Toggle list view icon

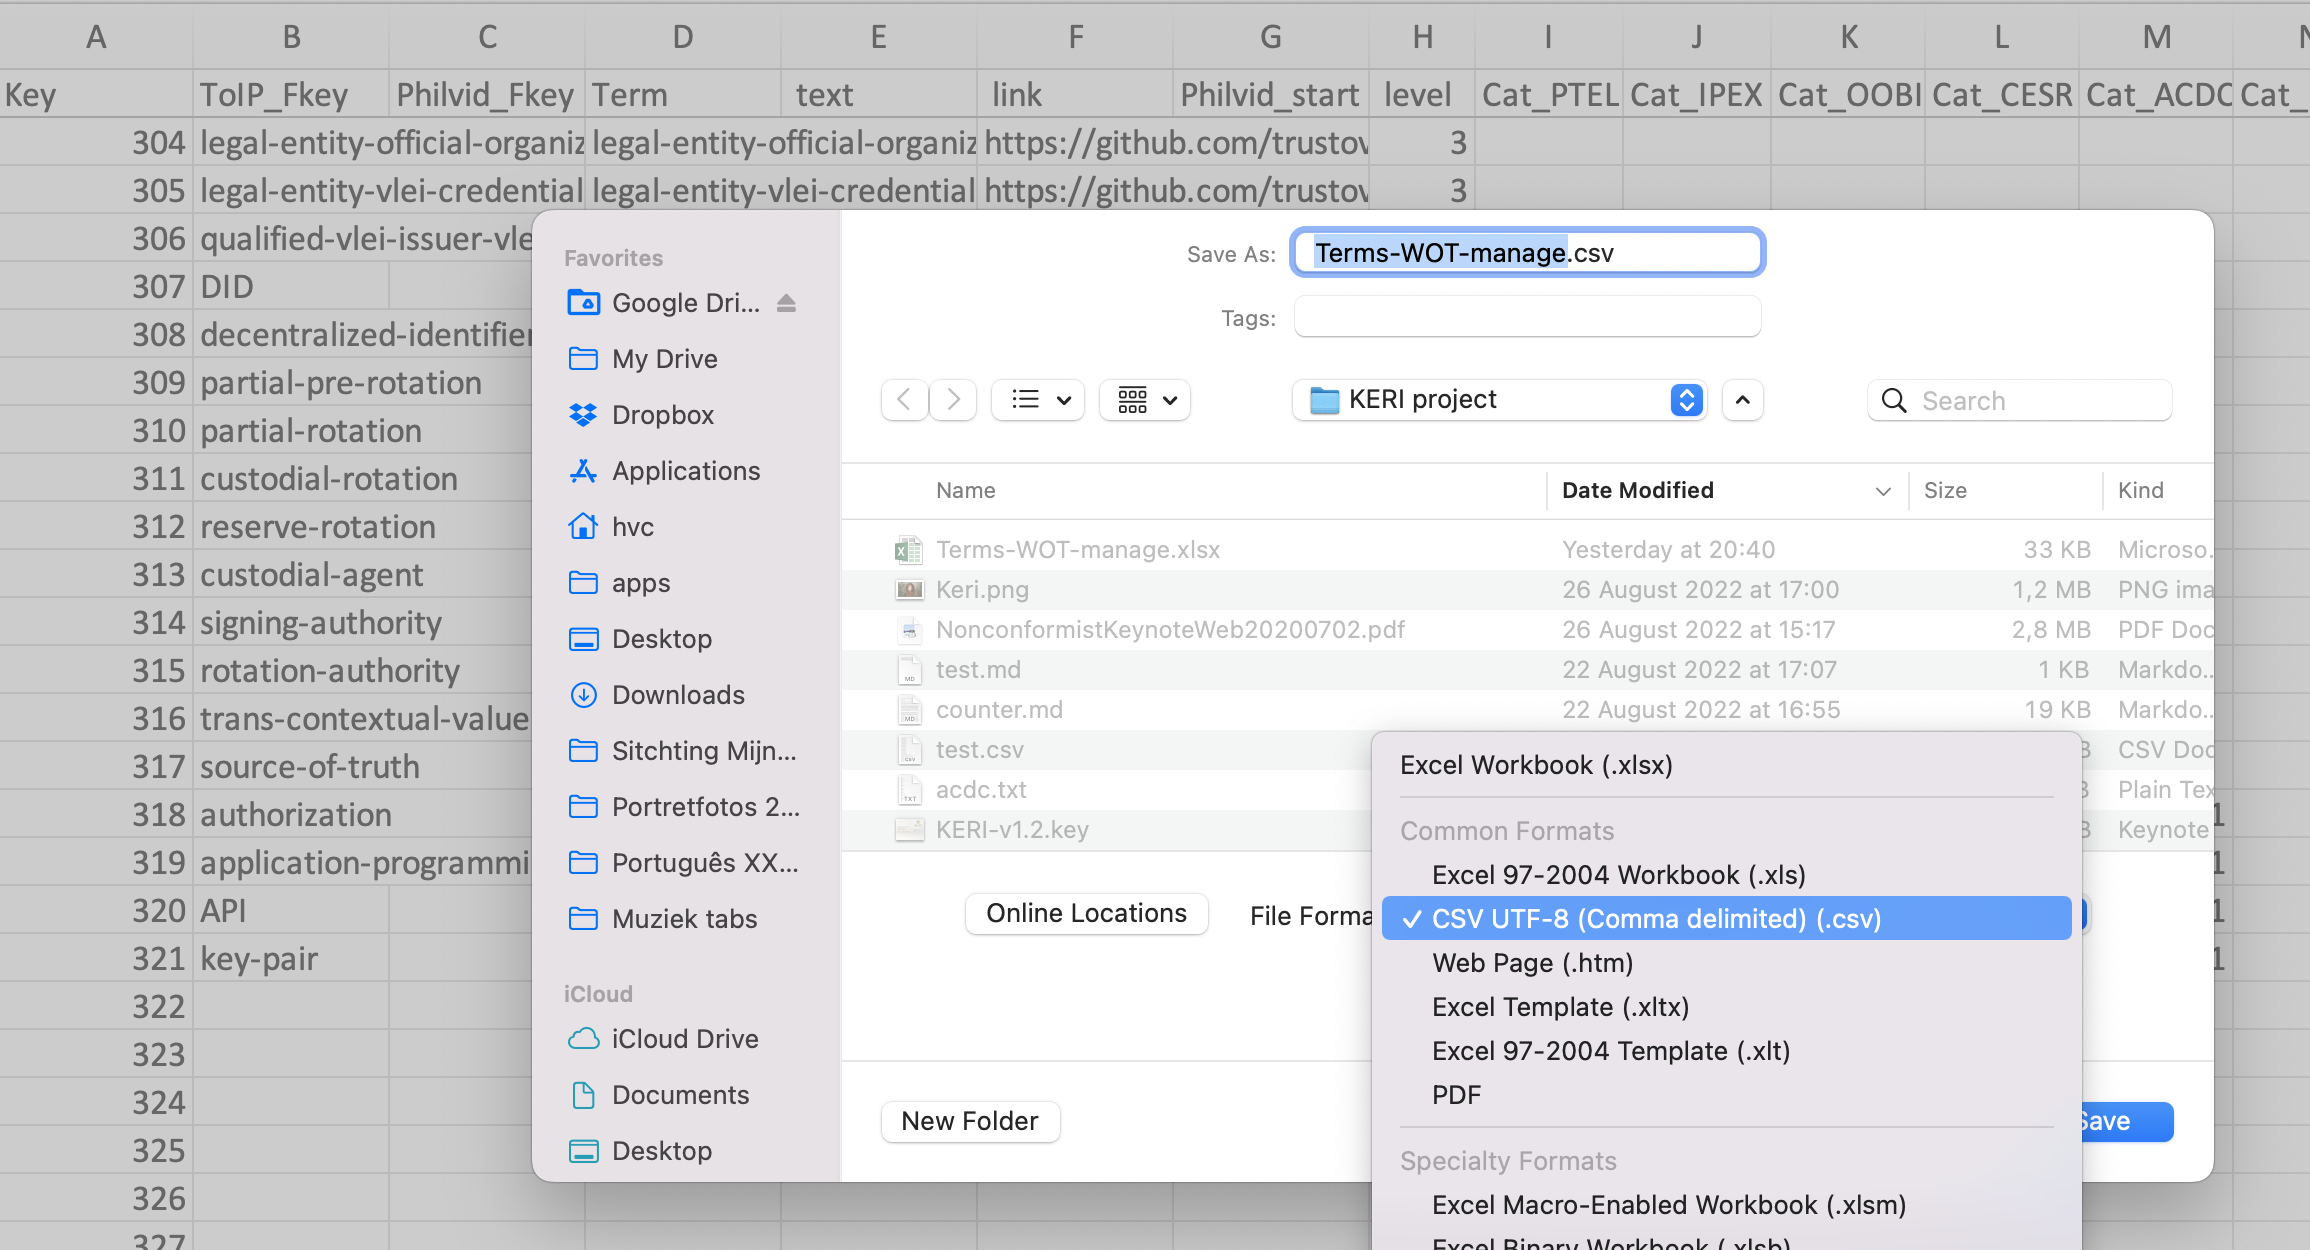point(1036,400)
